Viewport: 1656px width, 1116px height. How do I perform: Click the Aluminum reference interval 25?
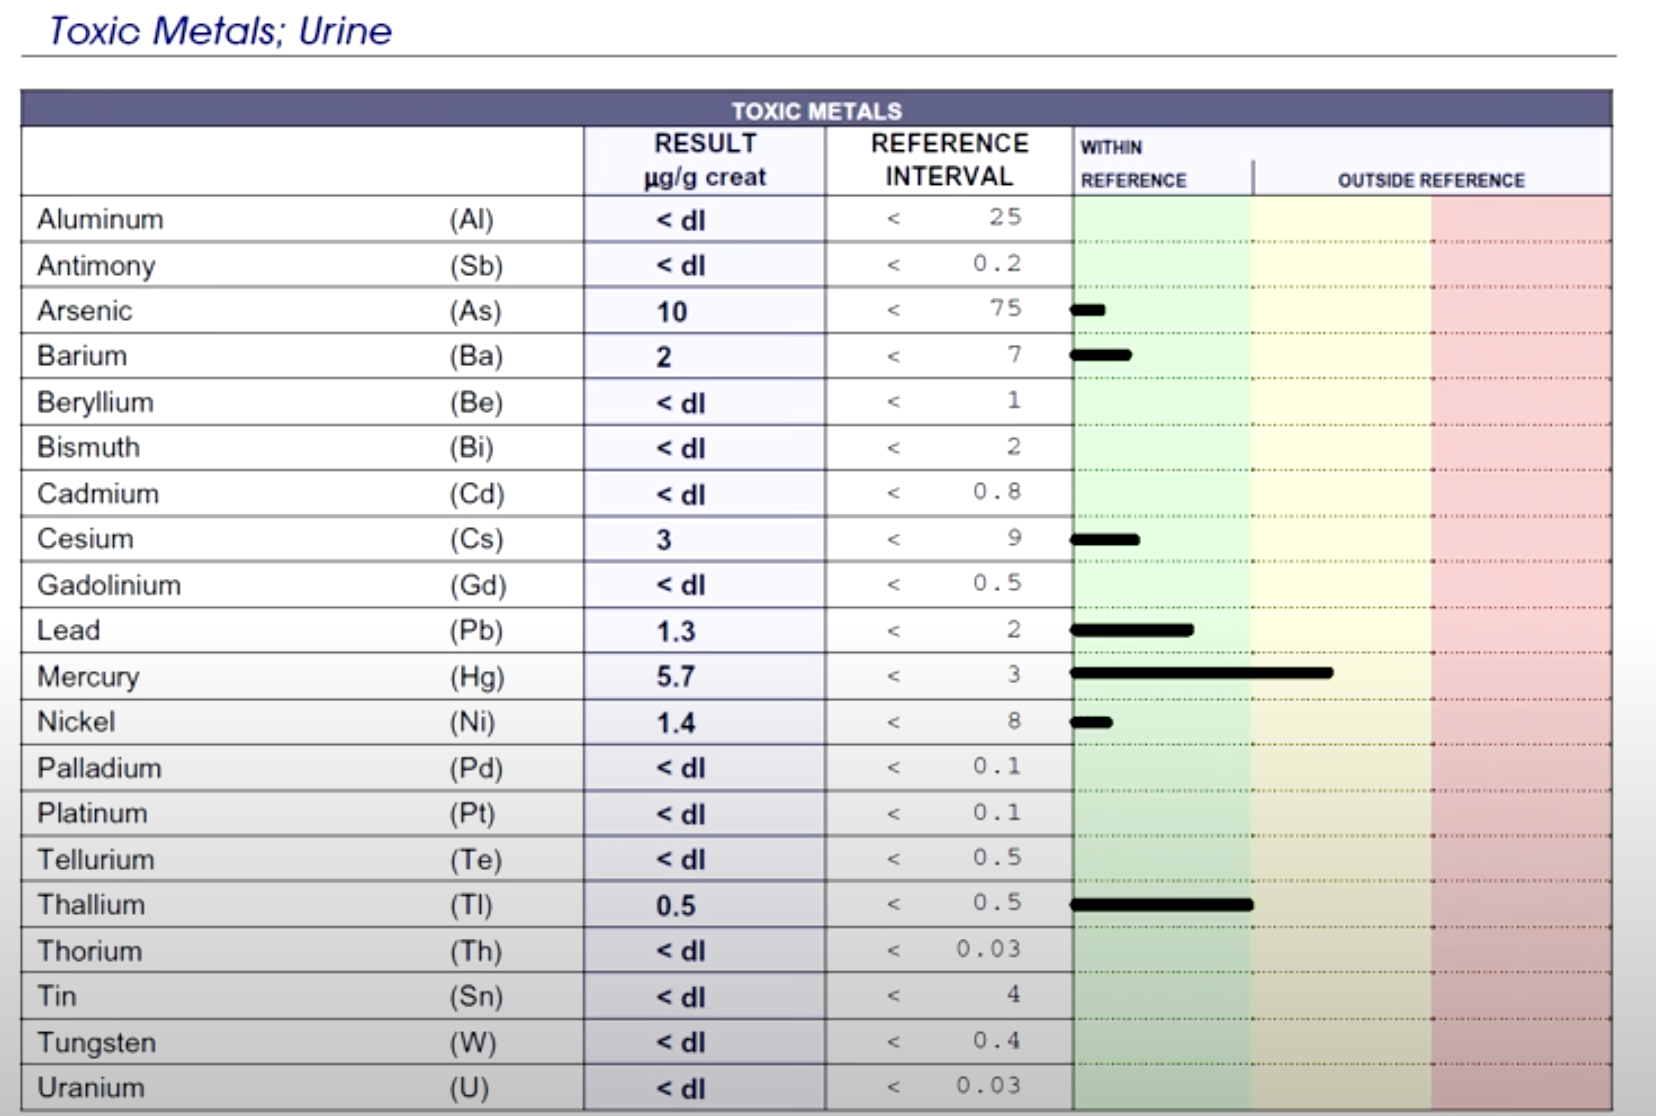1005,217
